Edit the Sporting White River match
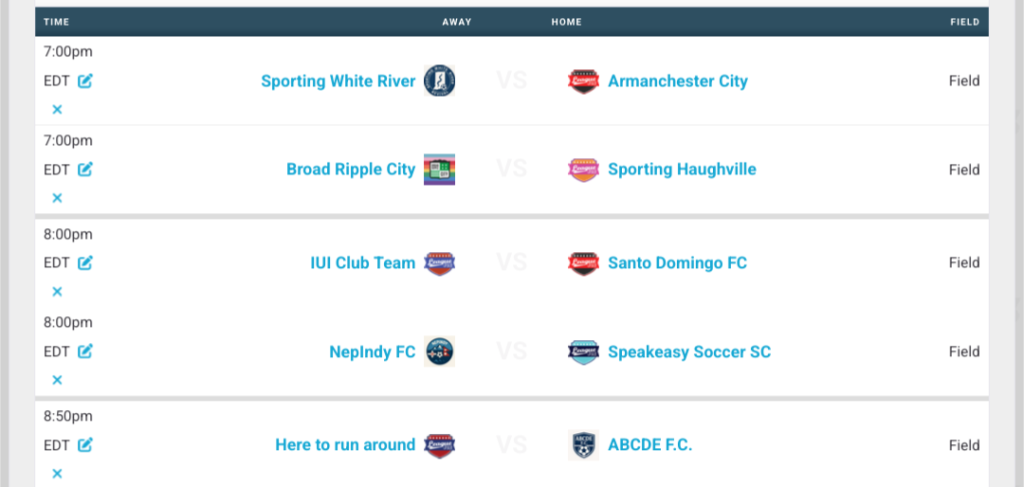This screenshot has height=487, width=1024. (85, 81)
